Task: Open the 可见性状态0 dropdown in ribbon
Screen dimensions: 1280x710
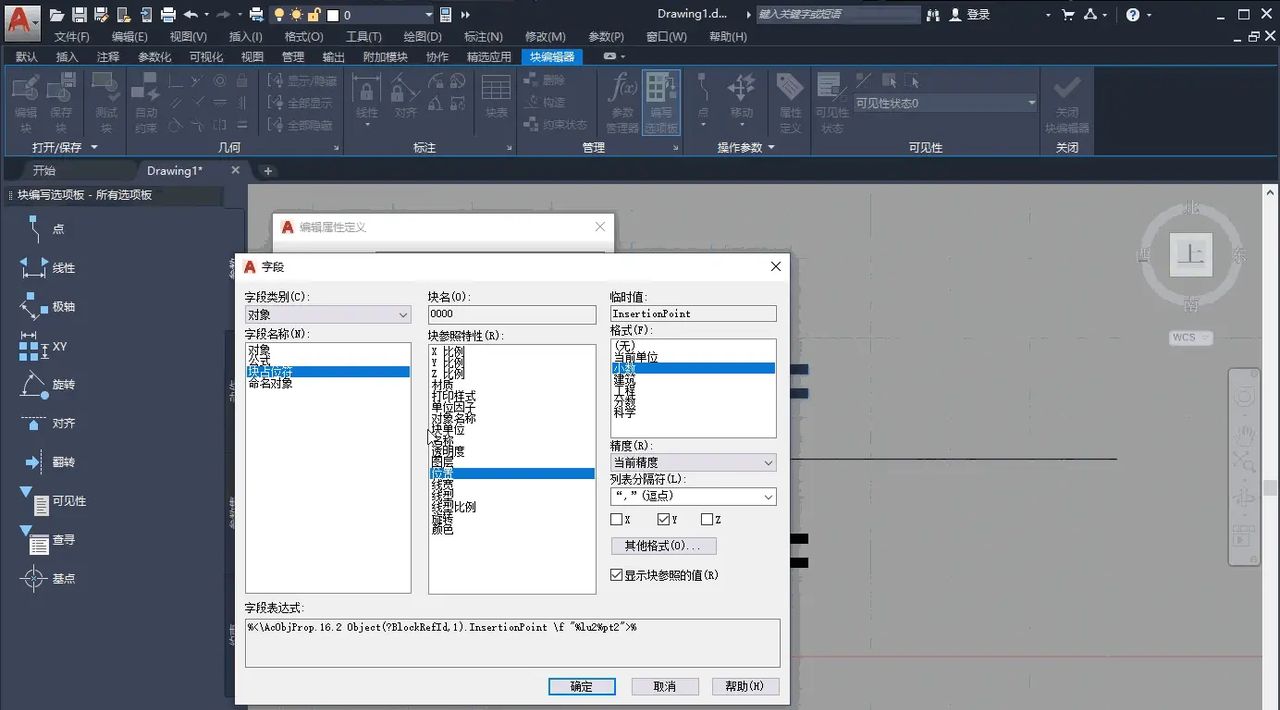Action: (945, 103)
